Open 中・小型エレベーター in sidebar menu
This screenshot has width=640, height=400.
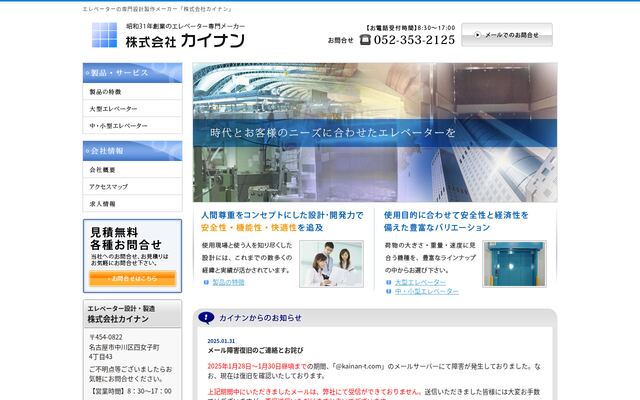[x=133, y=126]
